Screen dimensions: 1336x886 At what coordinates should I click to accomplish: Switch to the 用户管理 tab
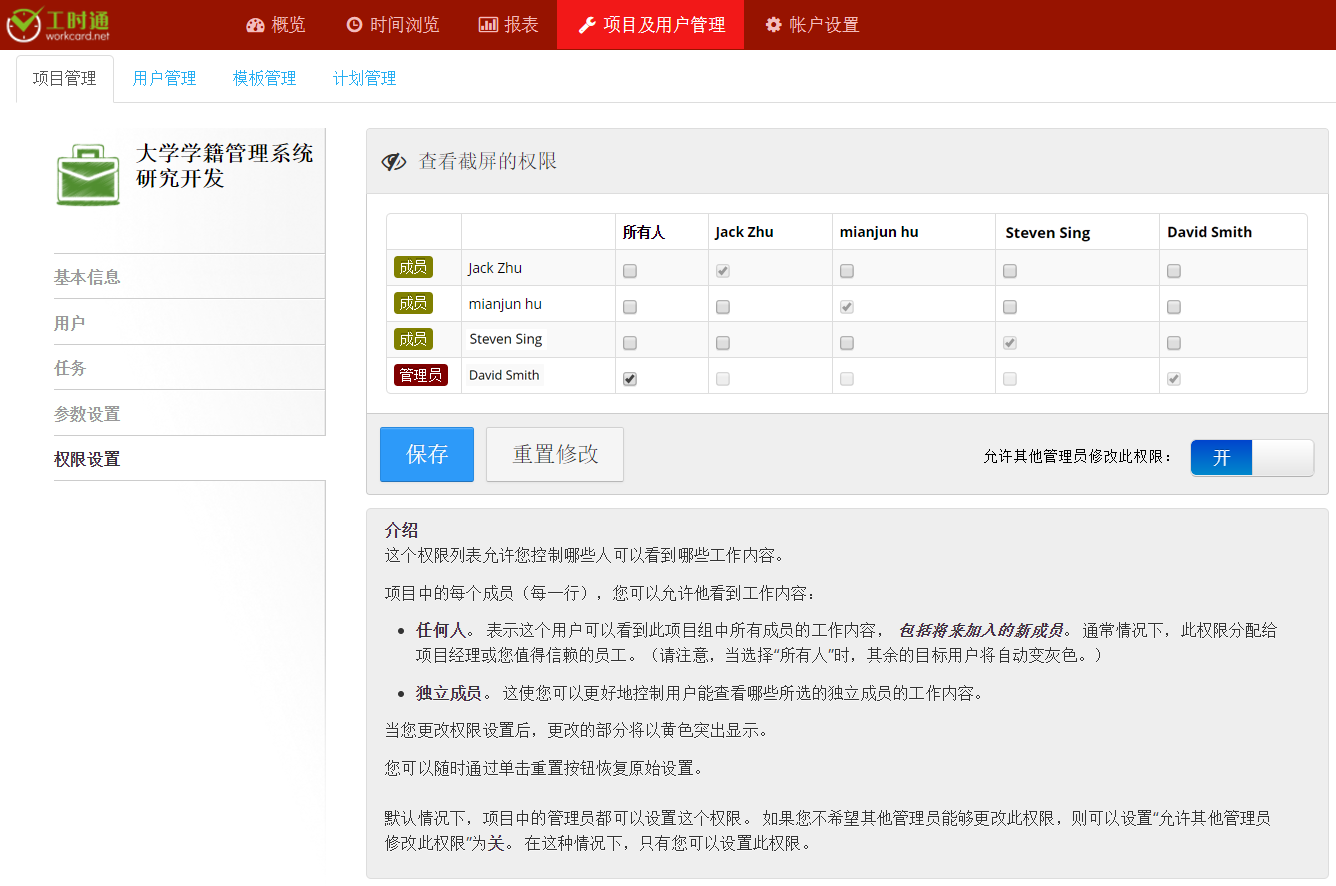tap(164, 79)
